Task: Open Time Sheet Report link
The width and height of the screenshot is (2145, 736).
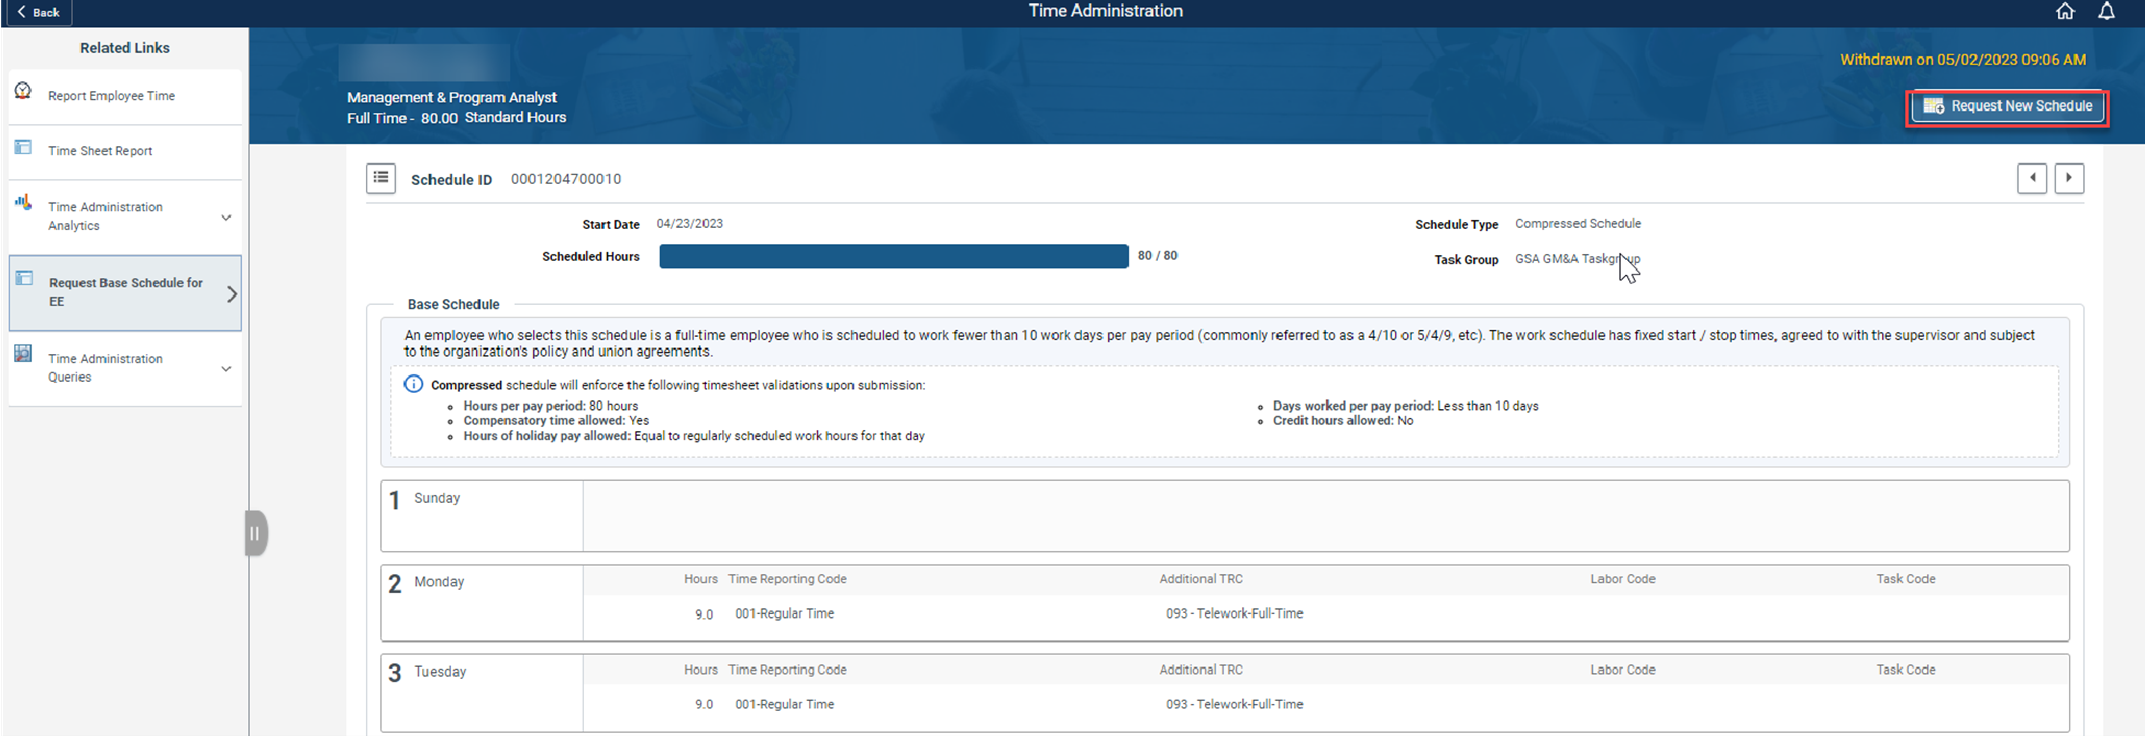Action: [100, 151]
